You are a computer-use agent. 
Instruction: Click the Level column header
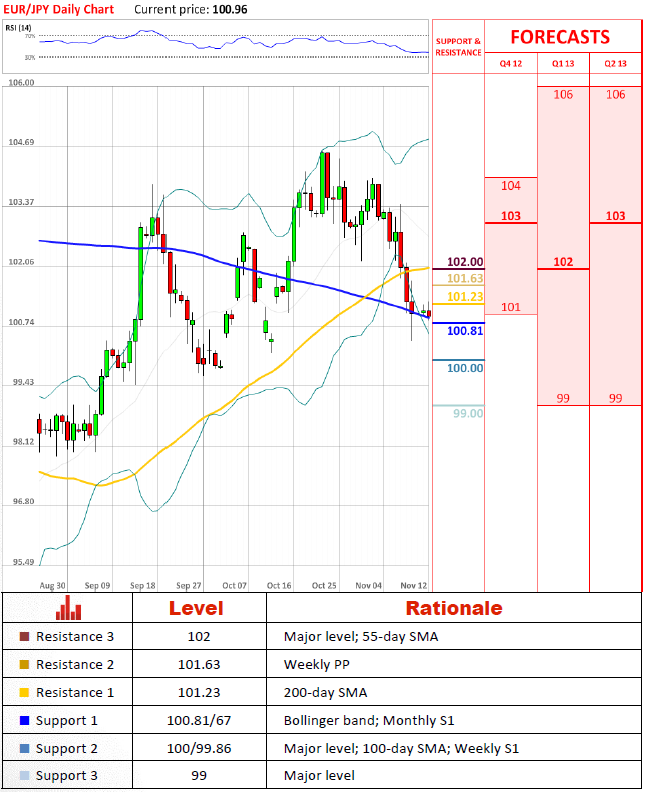(x=196, y=608)
